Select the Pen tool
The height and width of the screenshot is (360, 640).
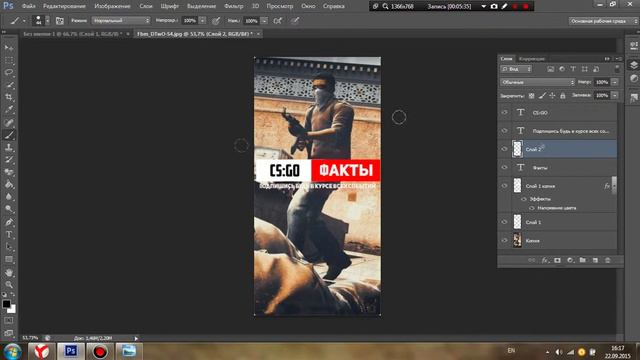point(9,222)
